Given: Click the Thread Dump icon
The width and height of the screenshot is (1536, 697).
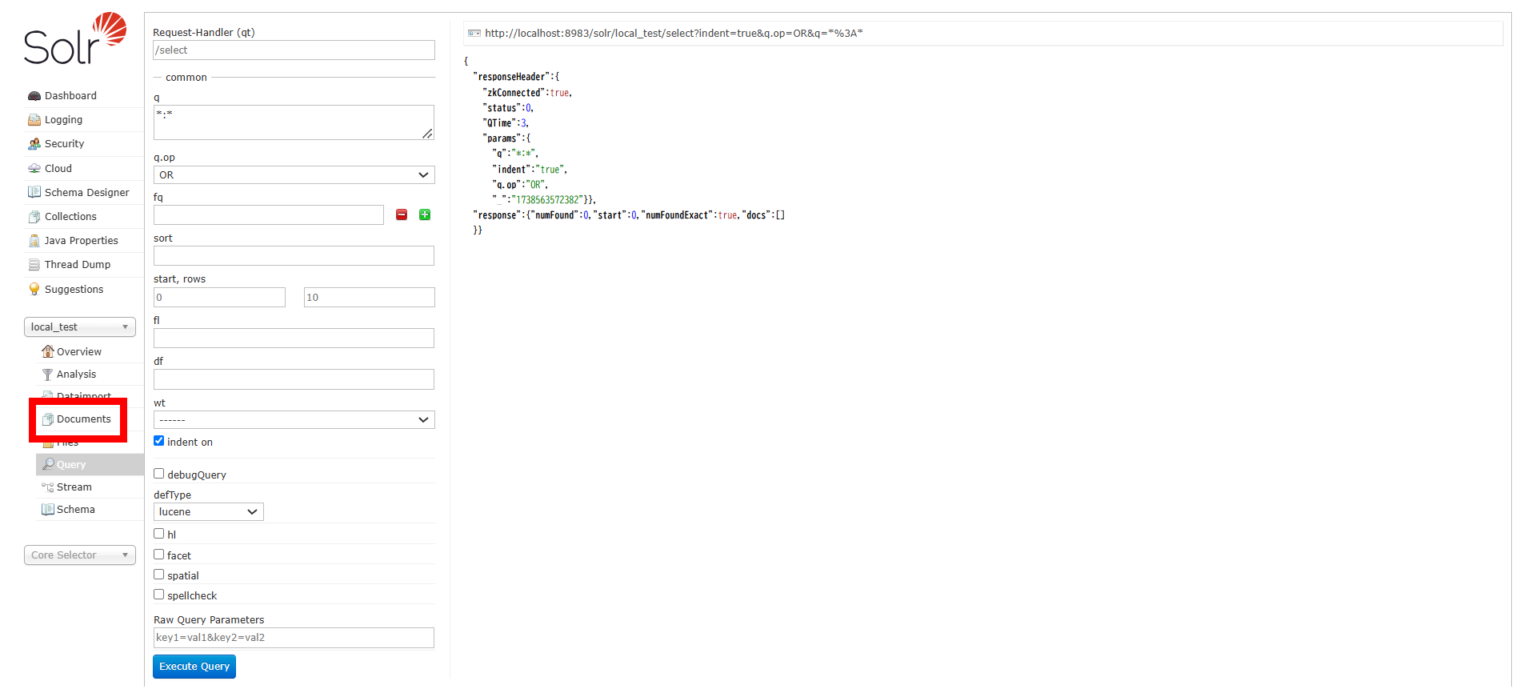Looking at the screenshot, I should [x=33, y=265].
